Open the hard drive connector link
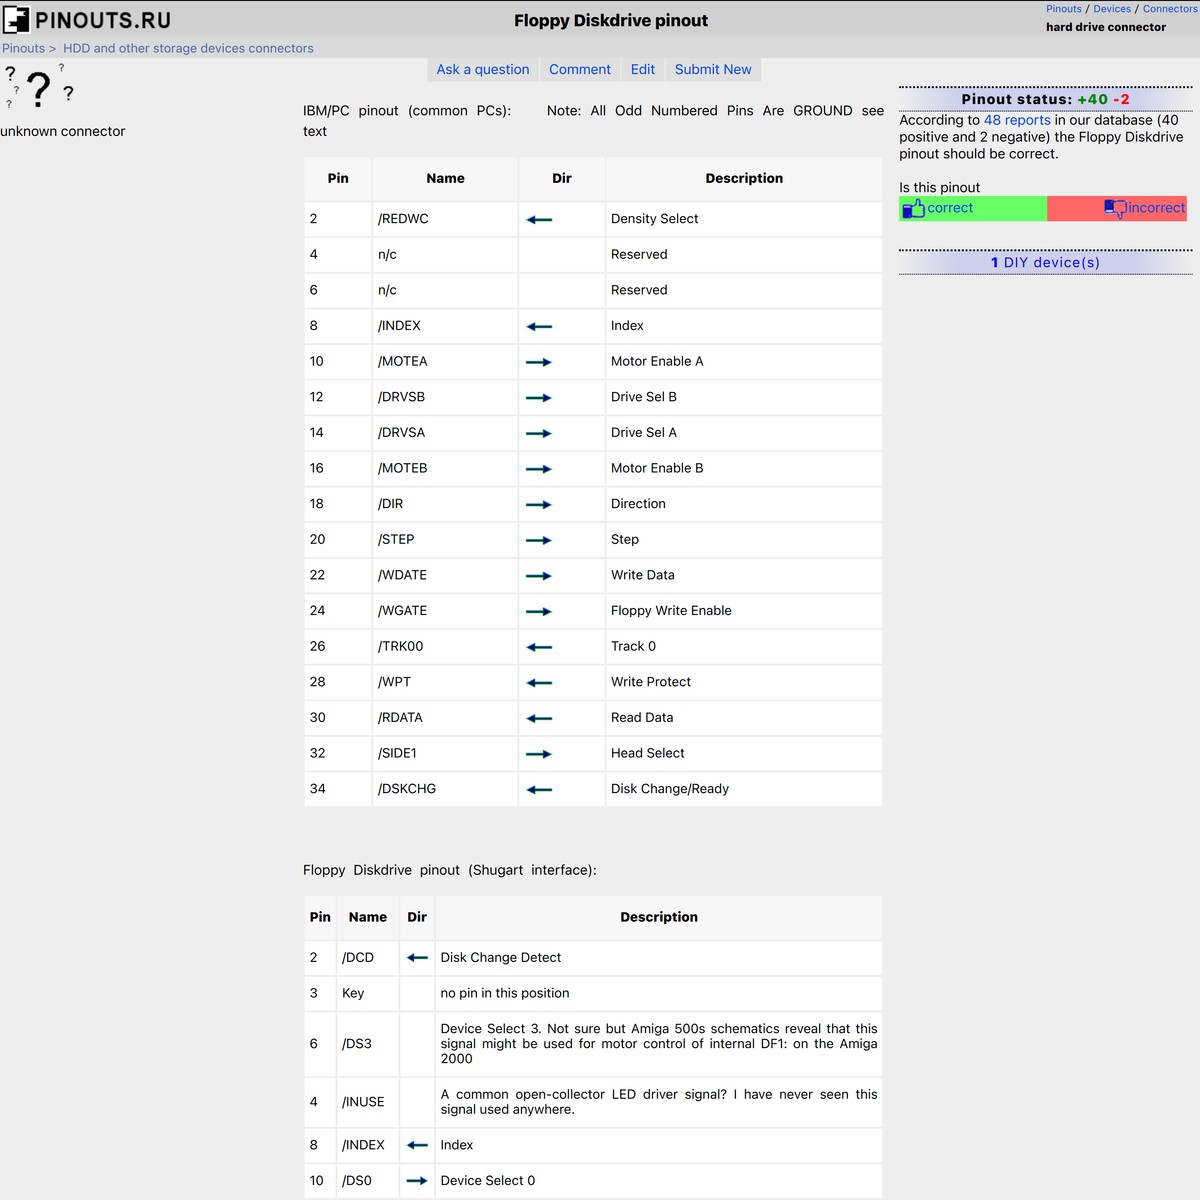This screenshot has height=1200, width=1200. pyautogui.click(x=1106, y=27)
